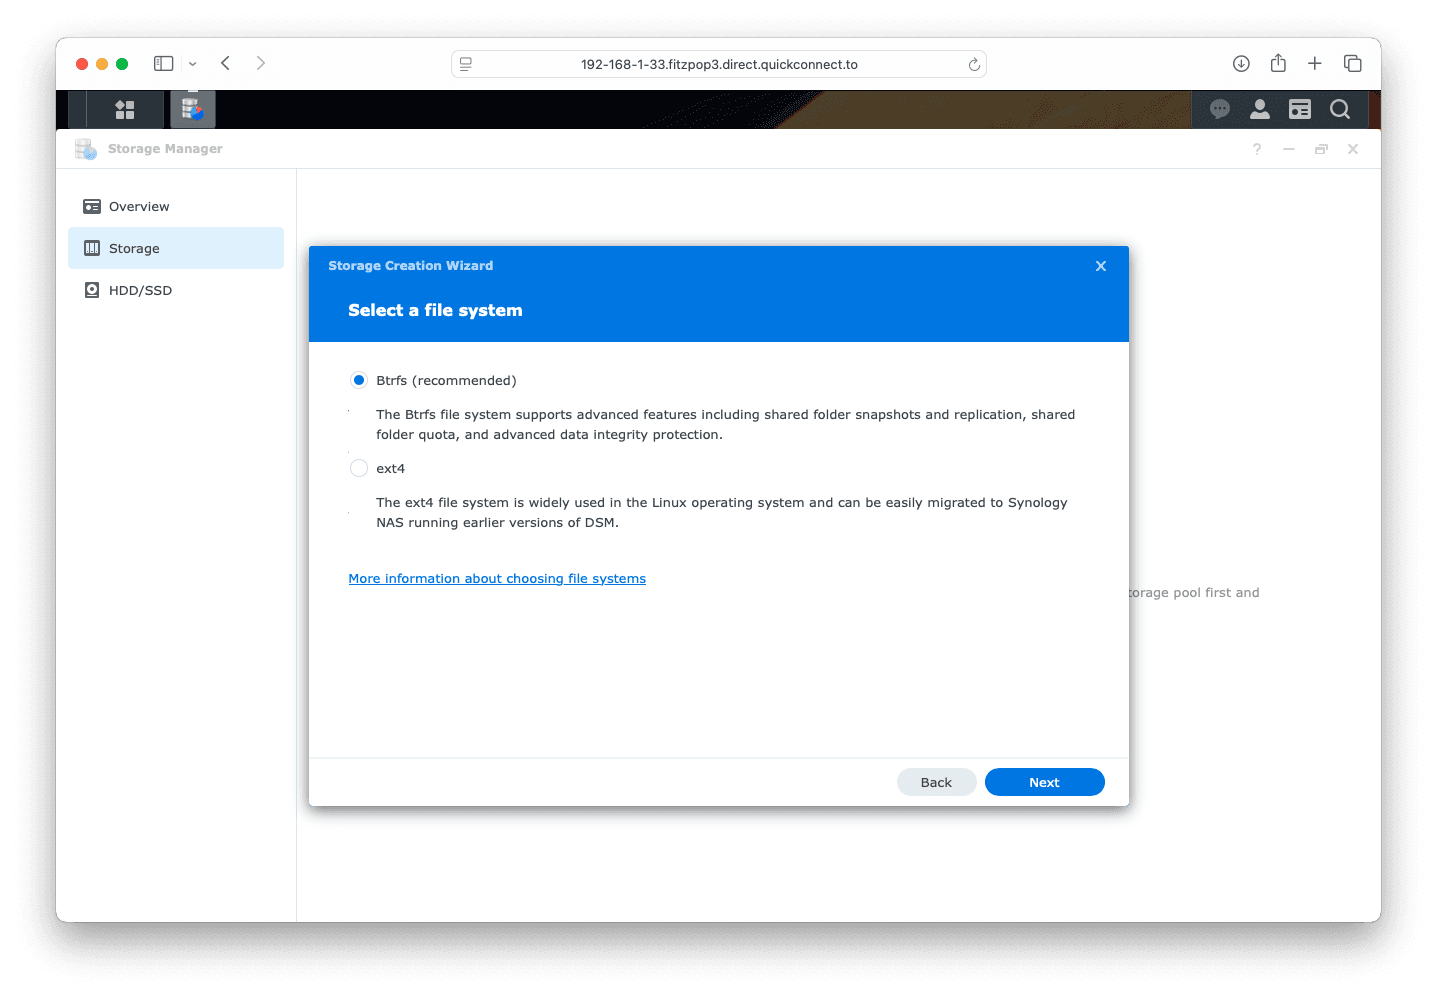Select the Btrfs (recommended) radio button
The height and width of the screenshot is (996, 1437).
(359, 380)
